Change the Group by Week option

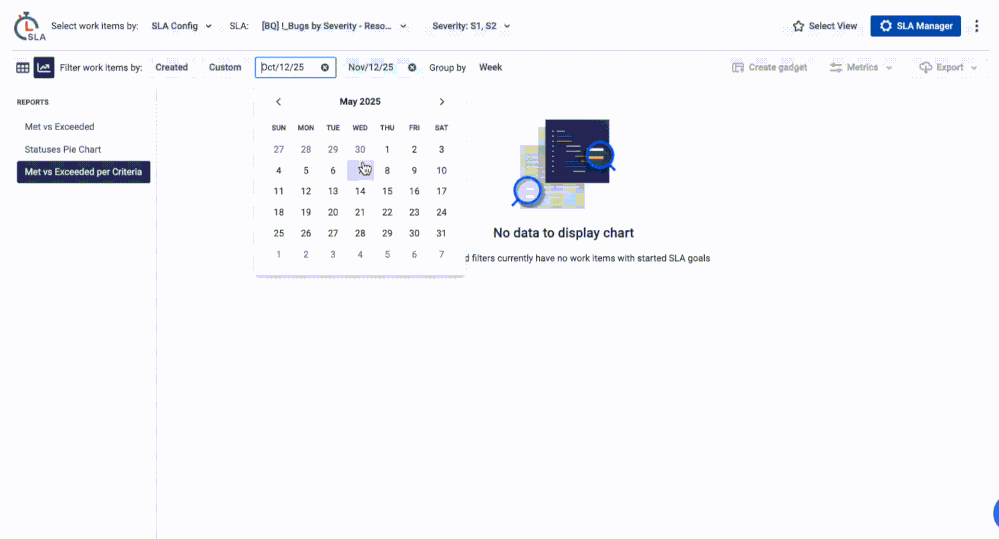click(491, 68)
